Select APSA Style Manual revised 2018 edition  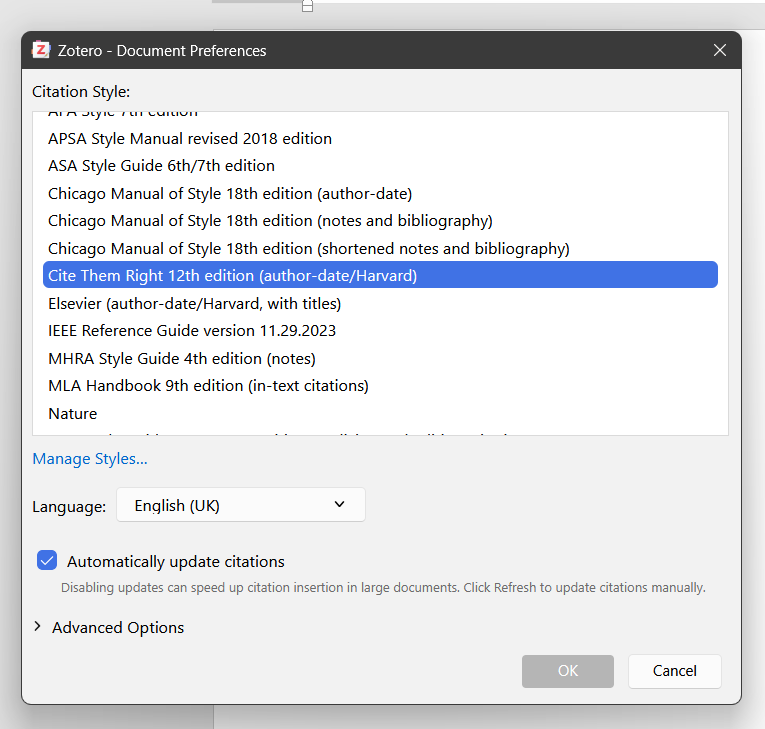[x=380, y=139]
